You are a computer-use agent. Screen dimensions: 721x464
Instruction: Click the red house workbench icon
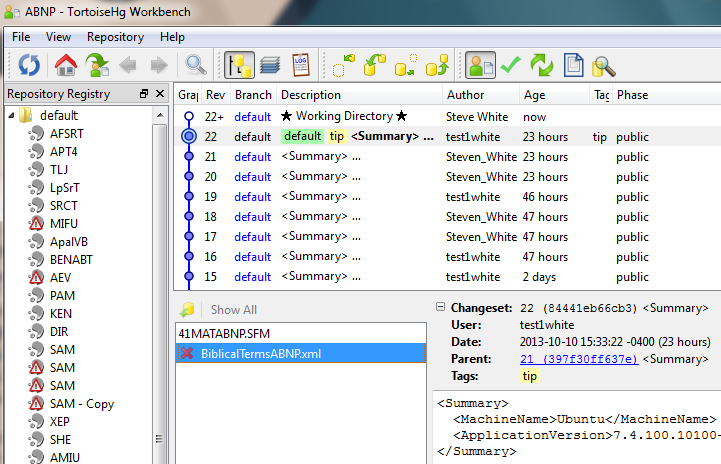pos(66,66)
